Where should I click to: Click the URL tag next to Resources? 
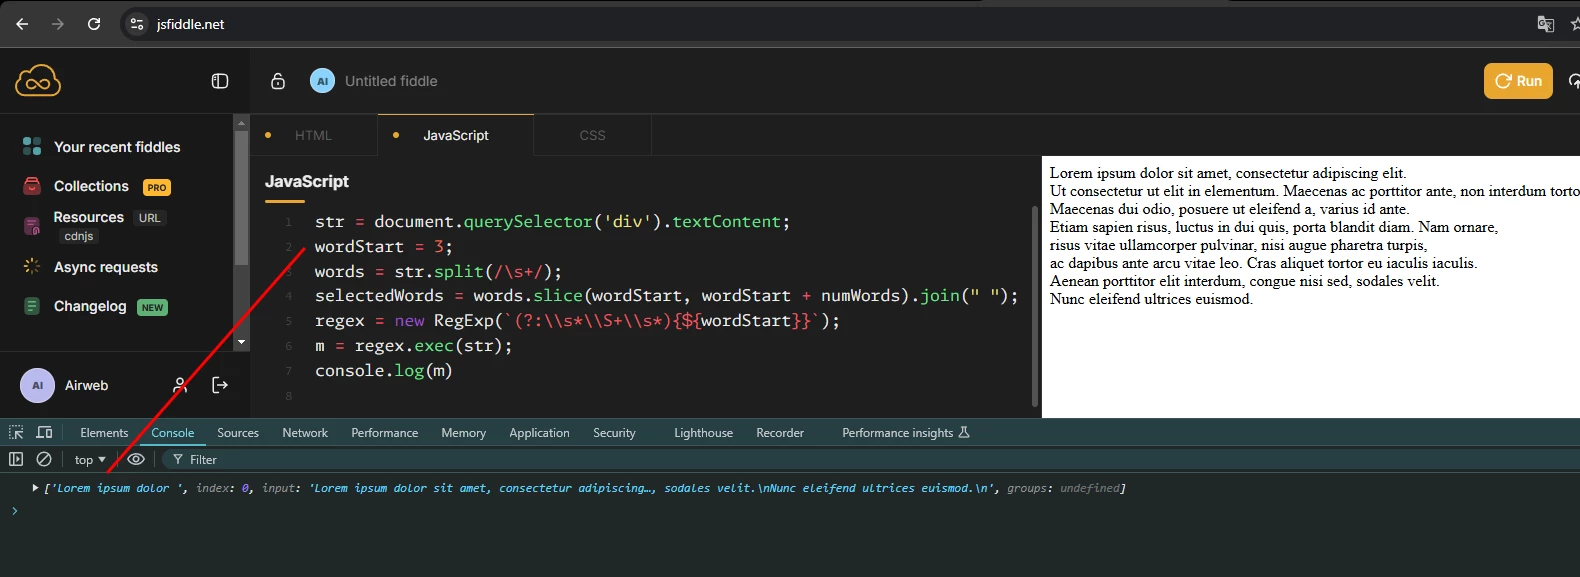(x=149, y=218)
